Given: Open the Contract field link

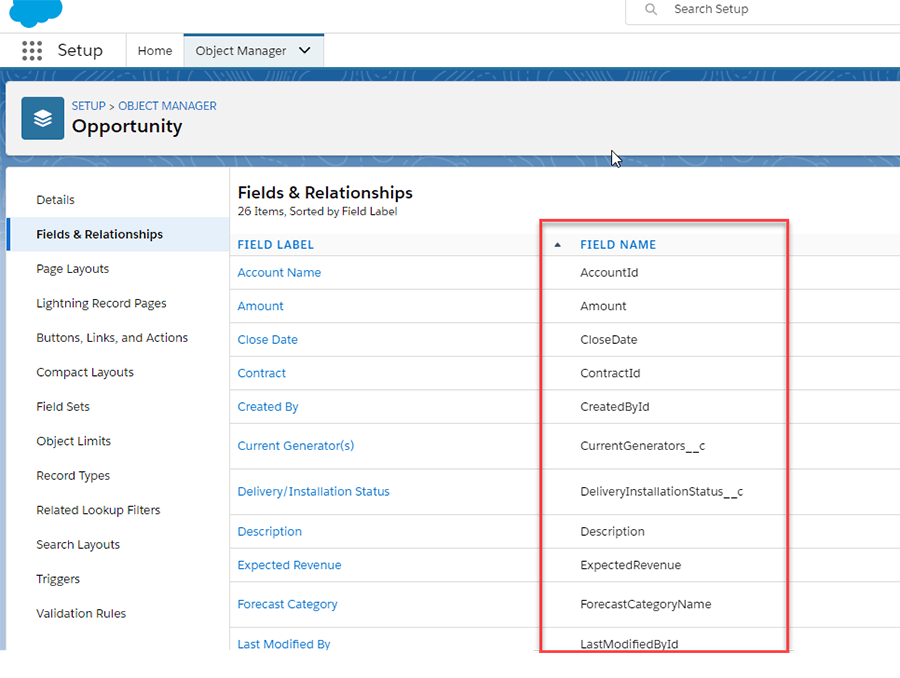Looking at the screenshot, I should 262,373.
